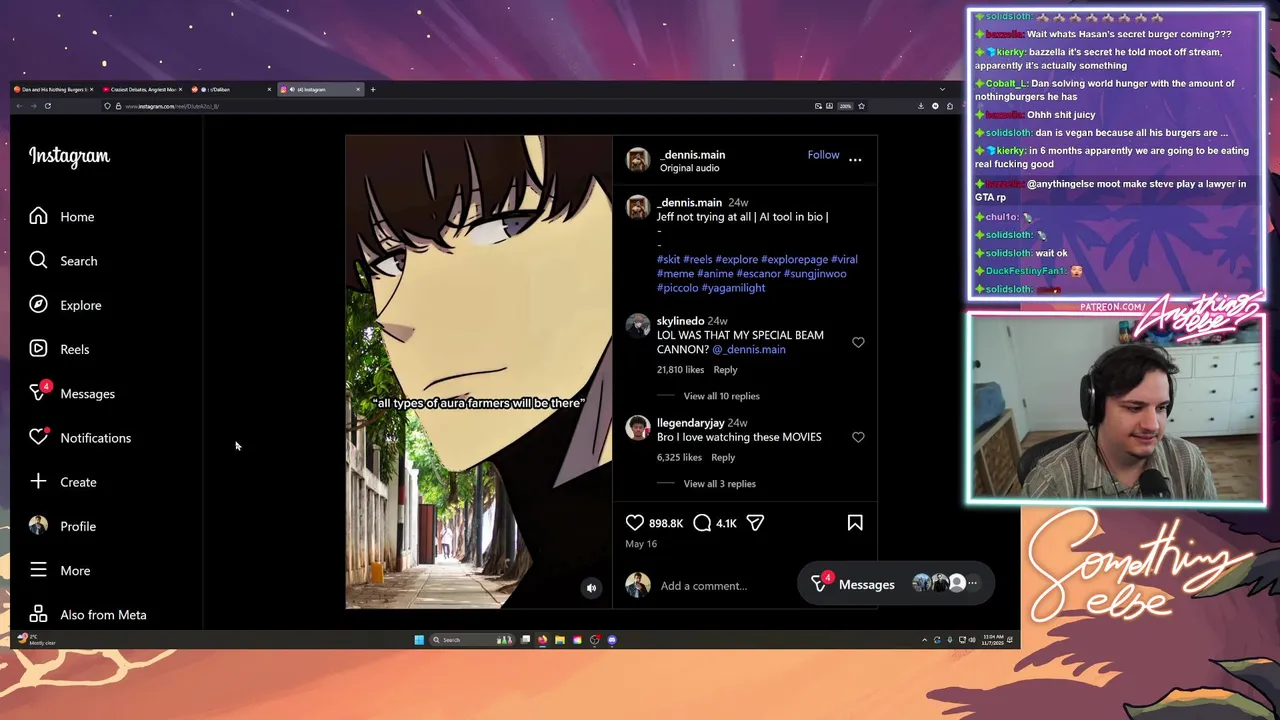
Task: Share the reel via paper plane icon
Action: [x=755, y=523]
